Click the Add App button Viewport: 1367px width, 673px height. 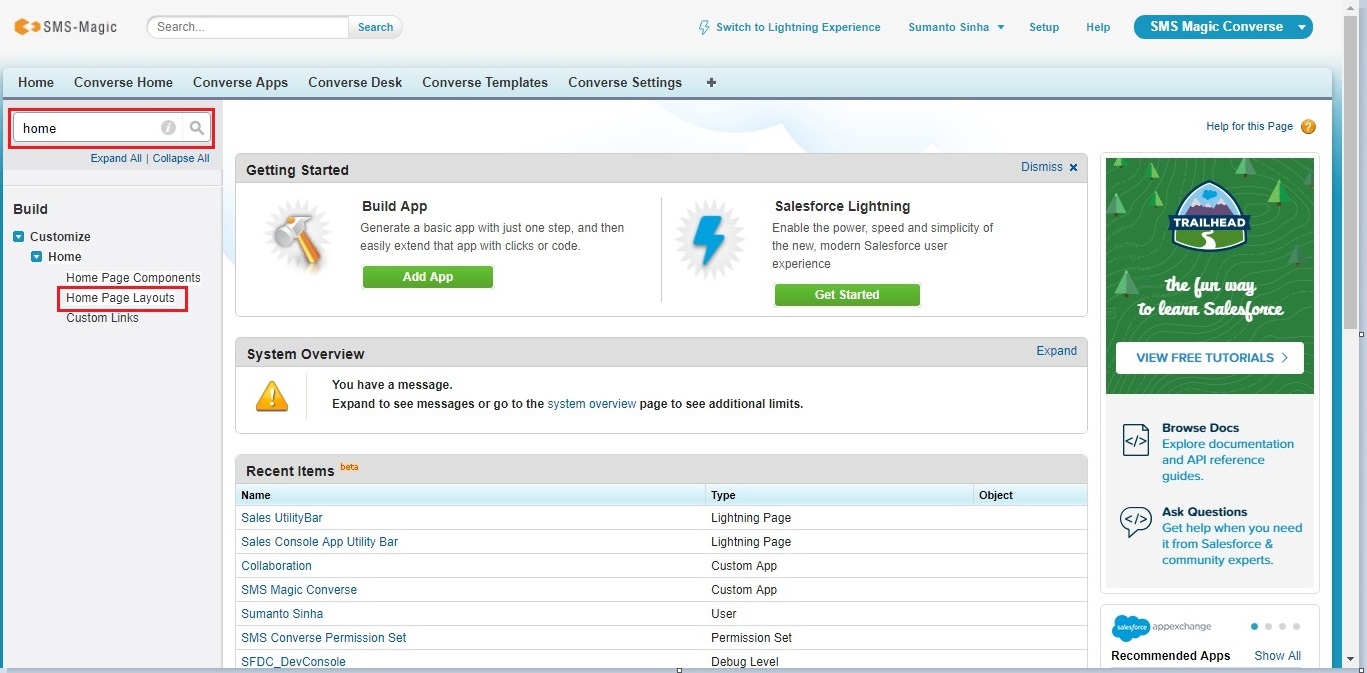(428, 277)
